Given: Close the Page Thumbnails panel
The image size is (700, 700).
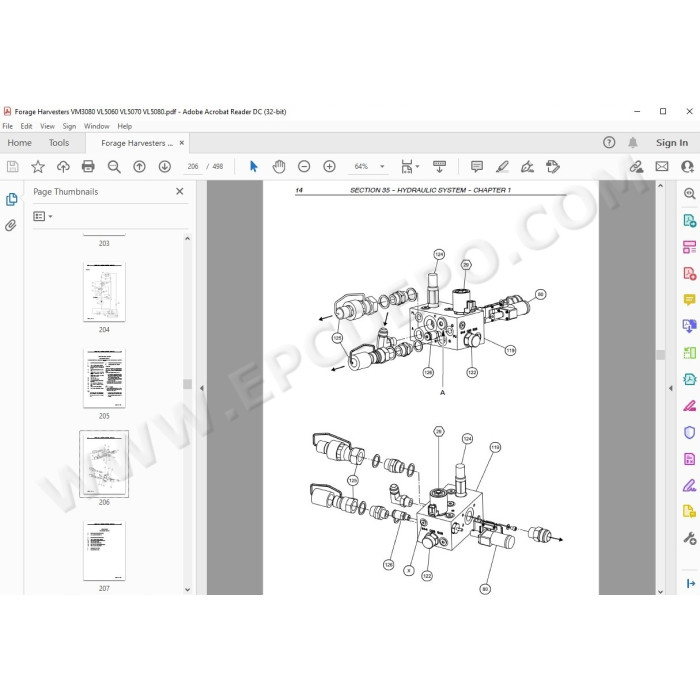Looking at the screenshot, I should [179, 192].
